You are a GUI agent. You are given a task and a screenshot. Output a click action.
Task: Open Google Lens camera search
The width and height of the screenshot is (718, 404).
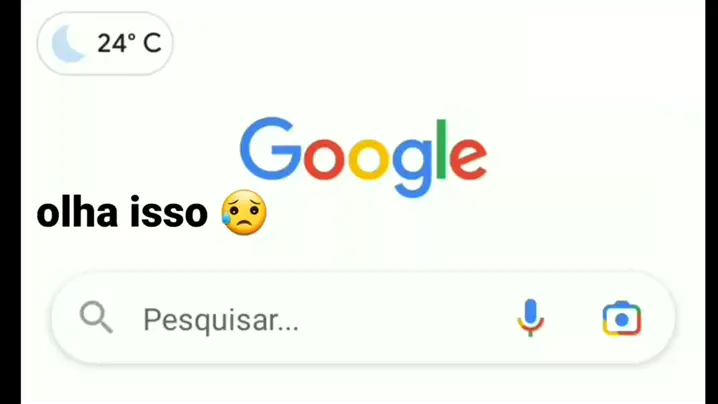click(622, 318)
